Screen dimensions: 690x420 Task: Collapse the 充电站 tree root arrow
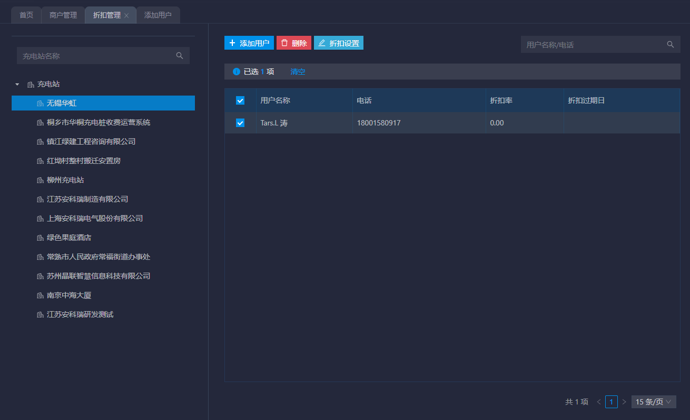pos(17,84)
